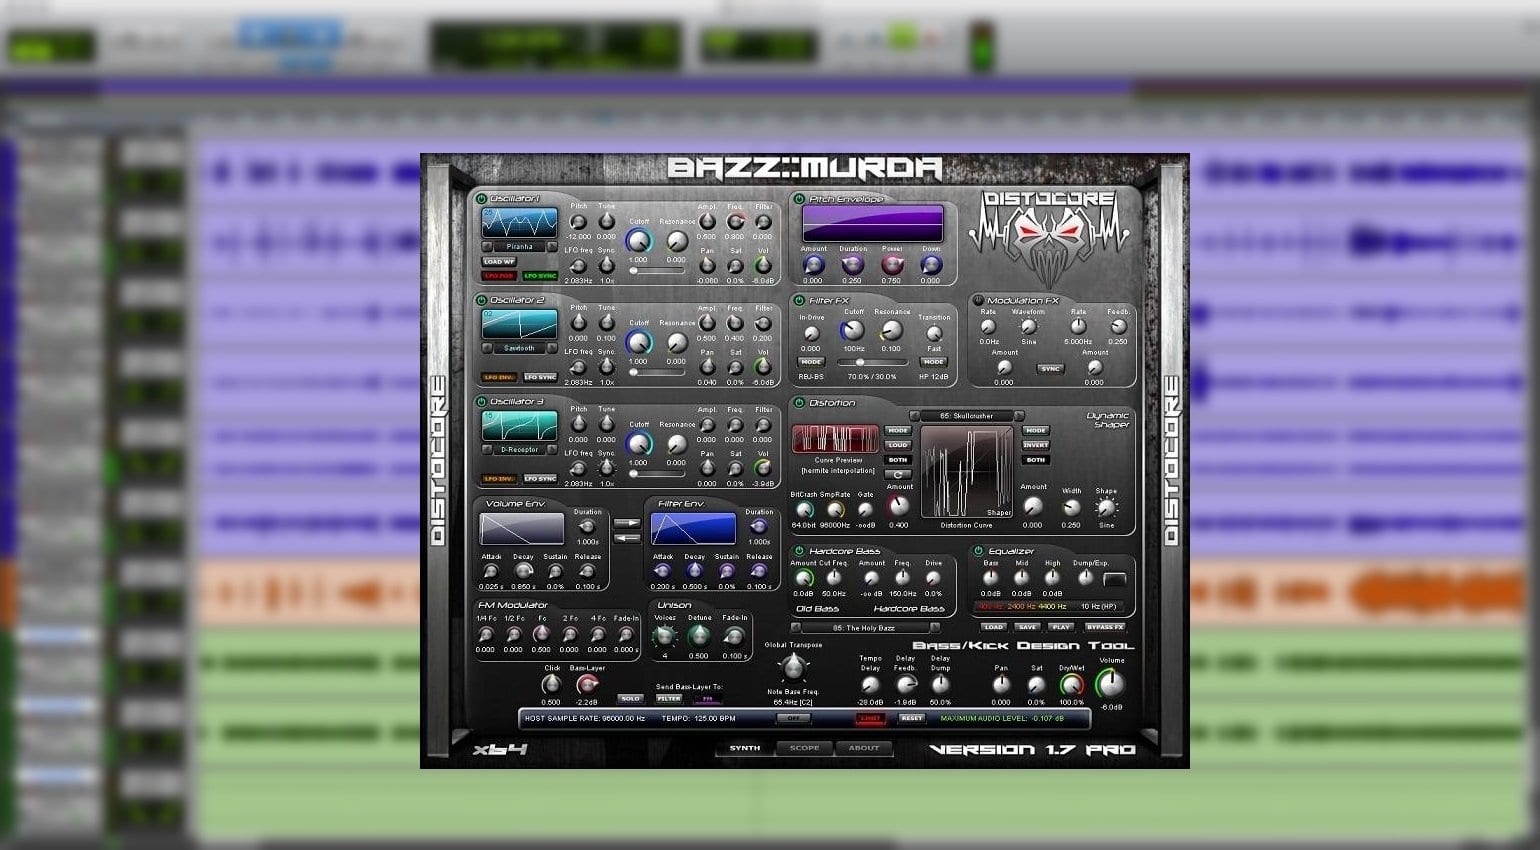The height and width of the screenshot is (850, 1540).
Task: Click the LOAD preset button
Action: [x=993, y=627]
